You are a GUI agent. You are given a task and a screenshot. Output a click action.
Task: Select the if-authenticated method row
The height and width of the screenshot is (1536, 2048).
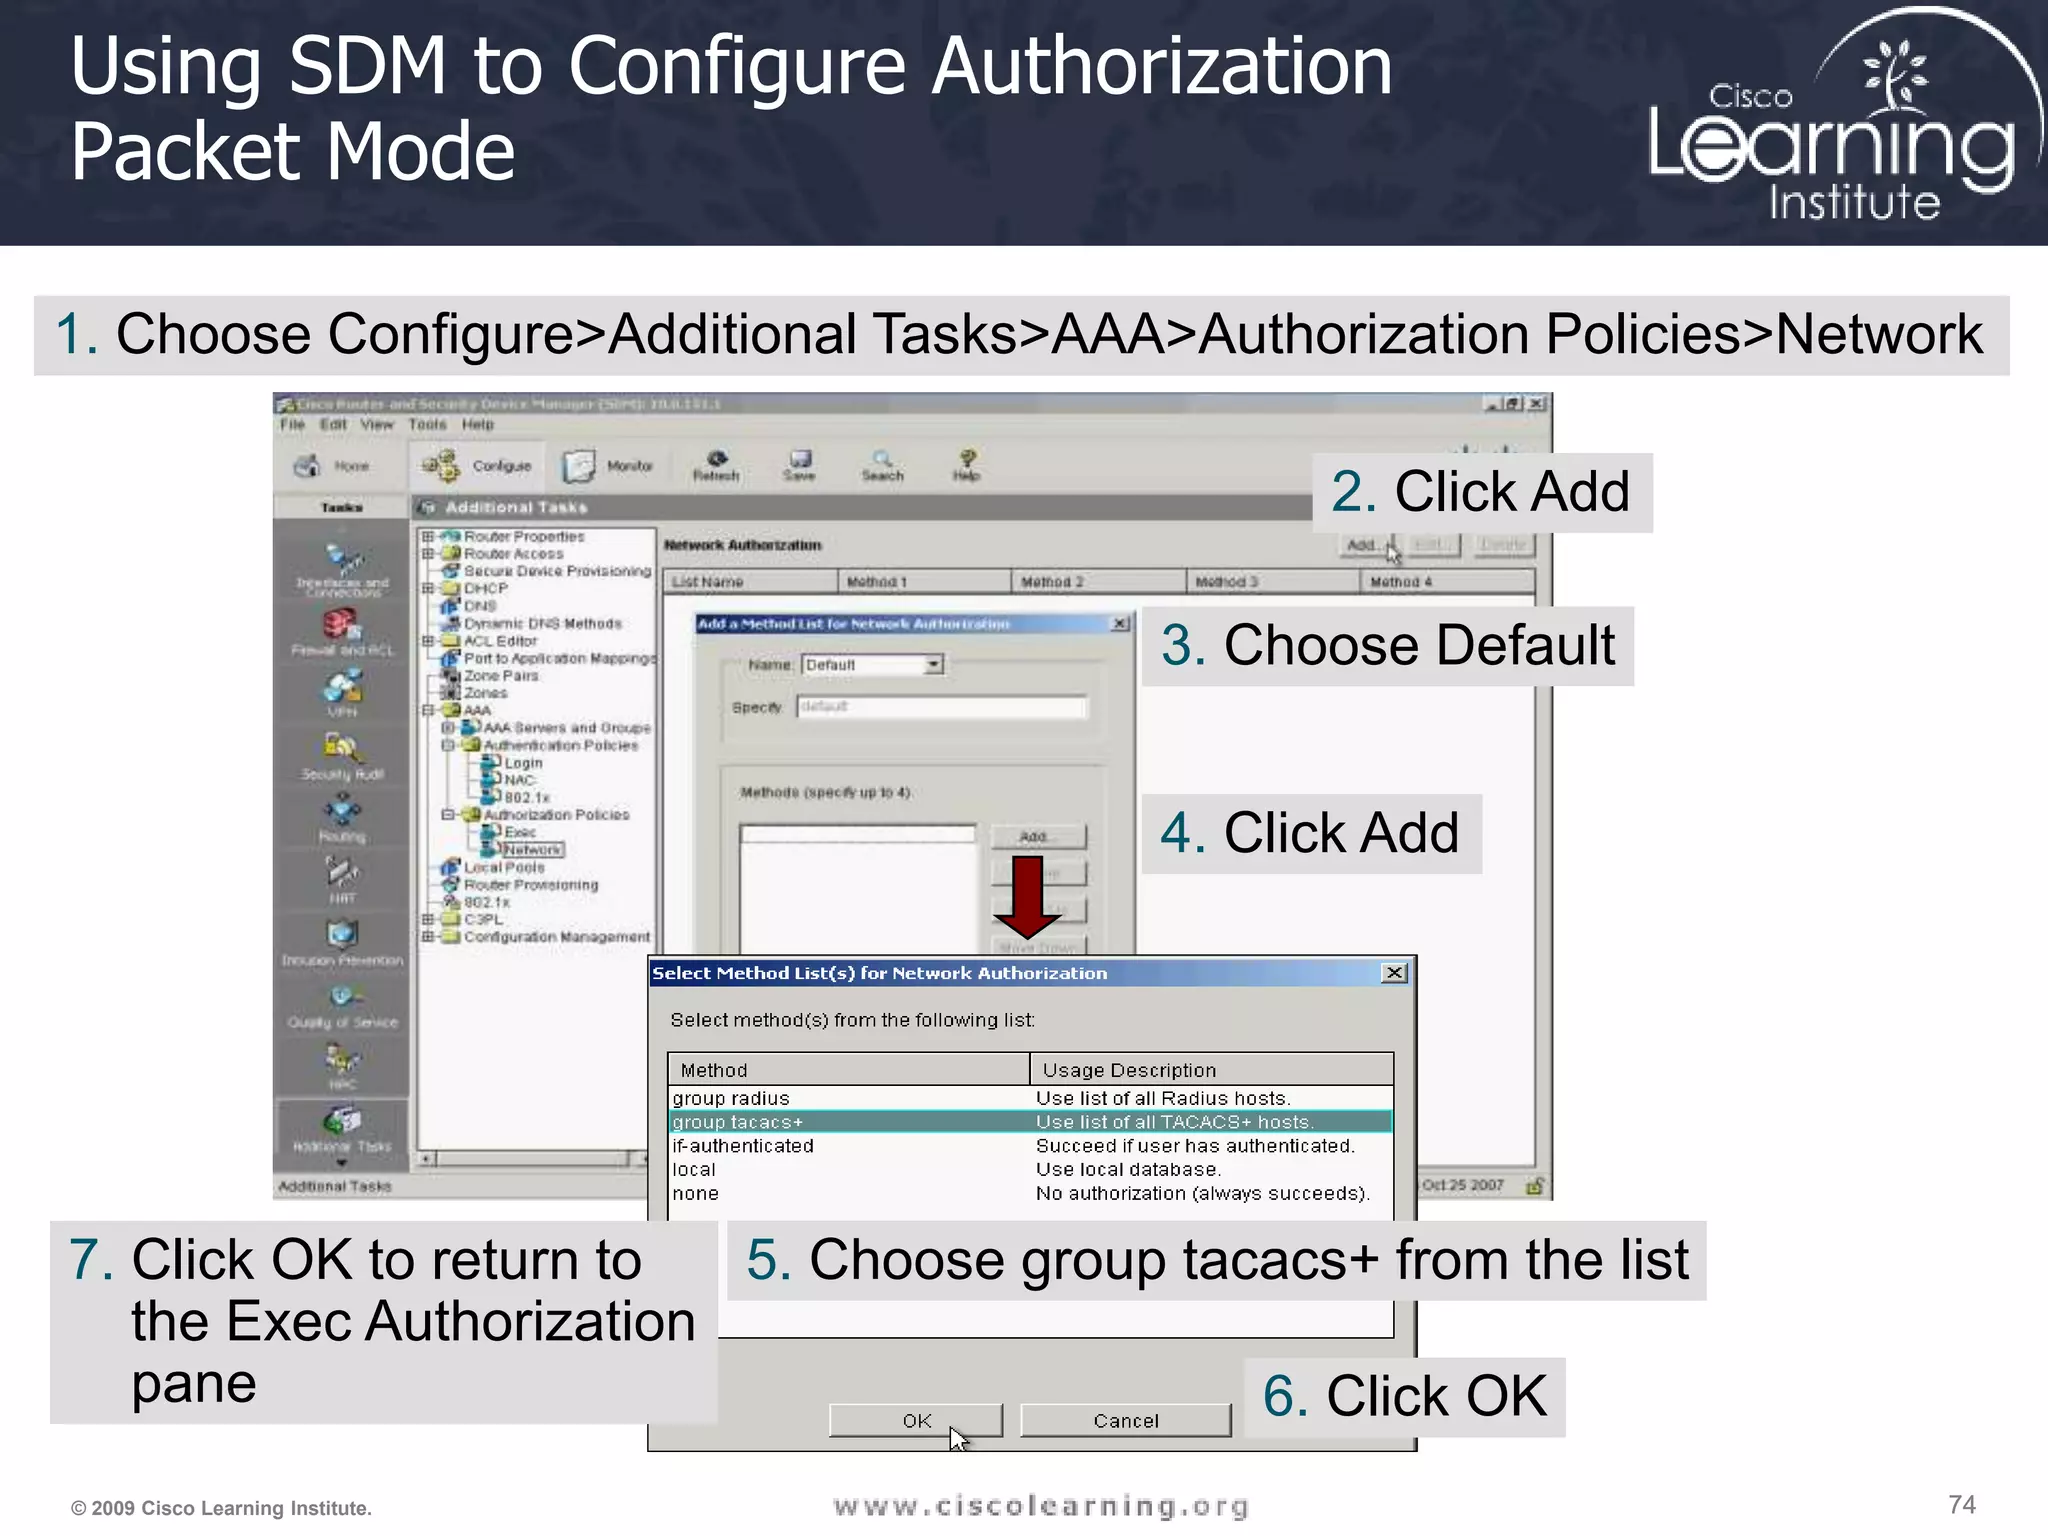click(x=1030, y=1146)
